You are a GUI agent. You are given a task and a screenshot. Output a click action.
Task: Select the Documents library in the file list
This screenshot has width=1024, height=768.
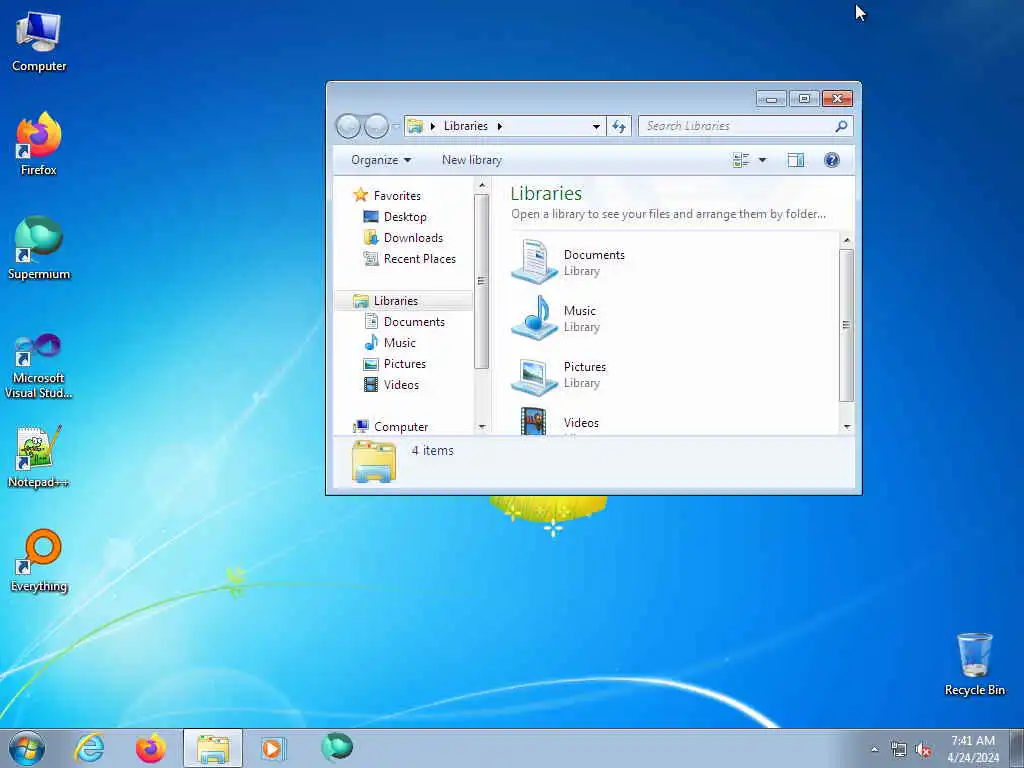(x=568, y=262)
